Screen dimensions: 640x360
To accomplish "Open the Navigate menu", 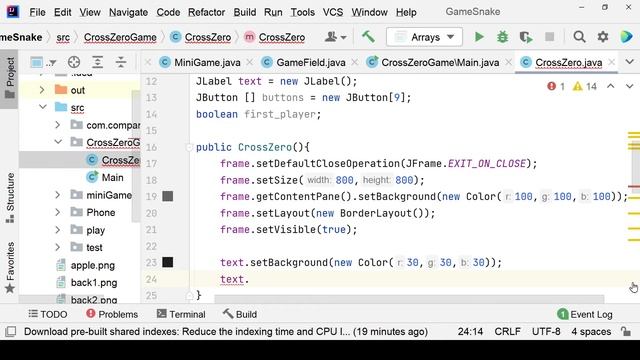I will point(128,12).
